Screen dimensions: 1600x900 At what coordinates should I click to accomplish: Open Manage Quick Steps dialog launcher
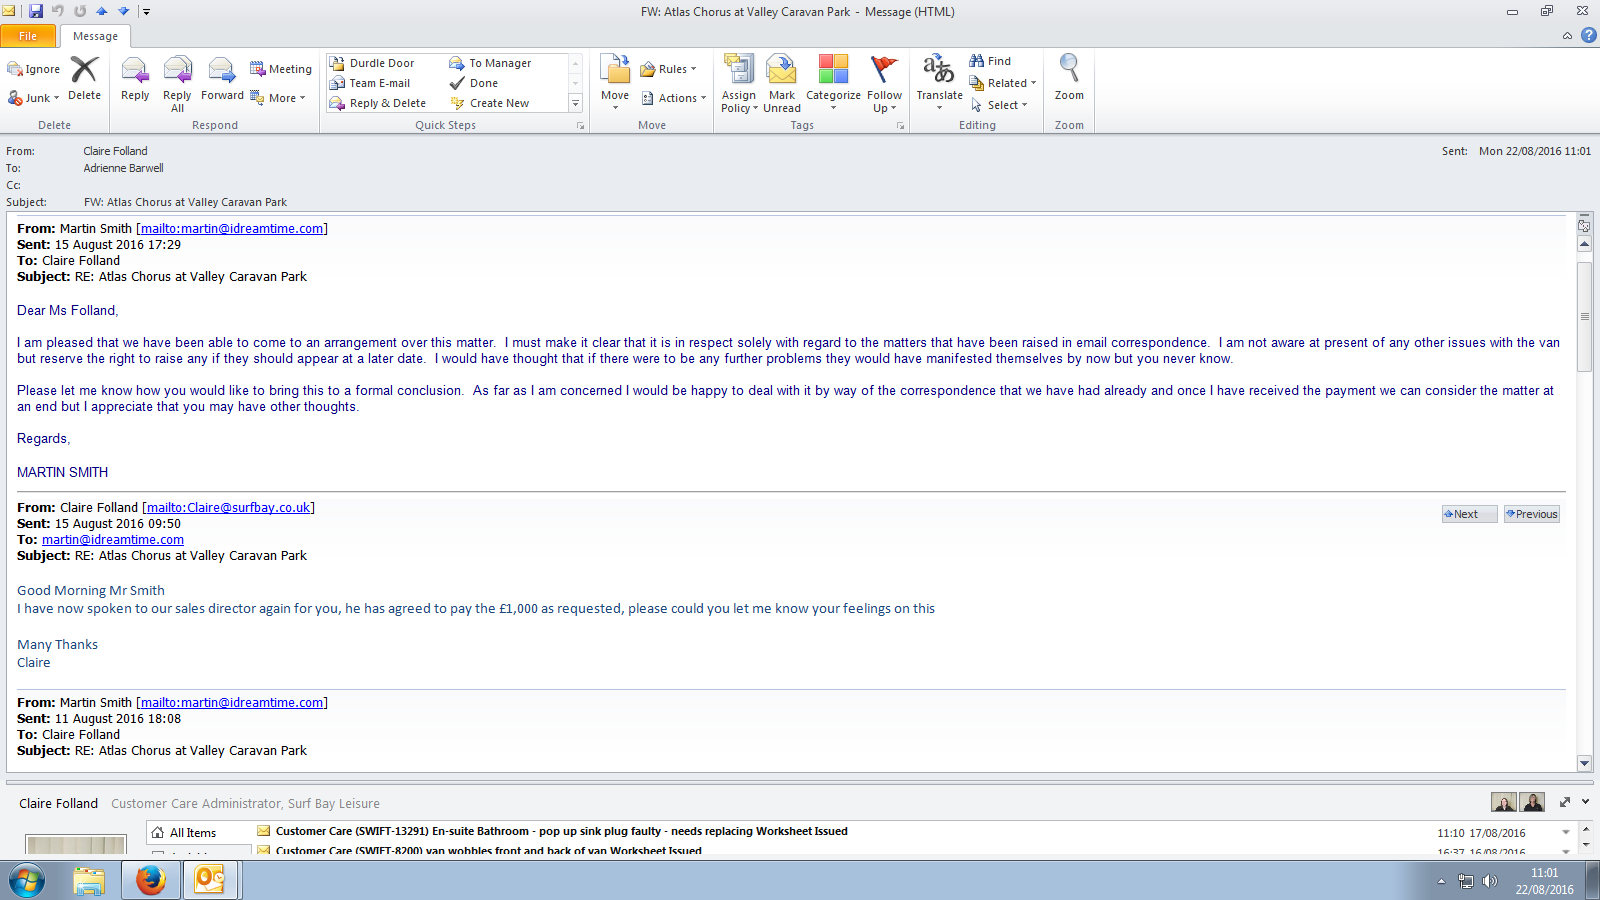pyautogui.click(x=580, y=126)
